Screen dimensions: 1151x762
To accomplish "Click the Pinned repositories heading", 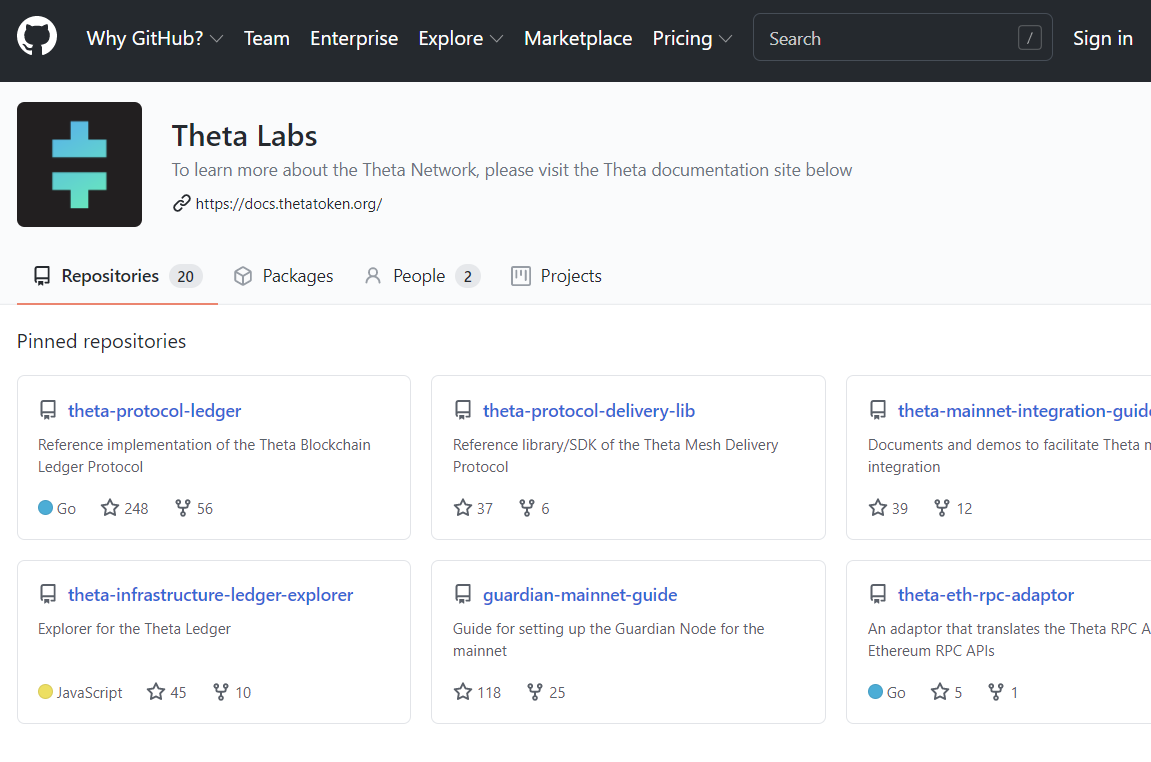I will click(101, 341).
